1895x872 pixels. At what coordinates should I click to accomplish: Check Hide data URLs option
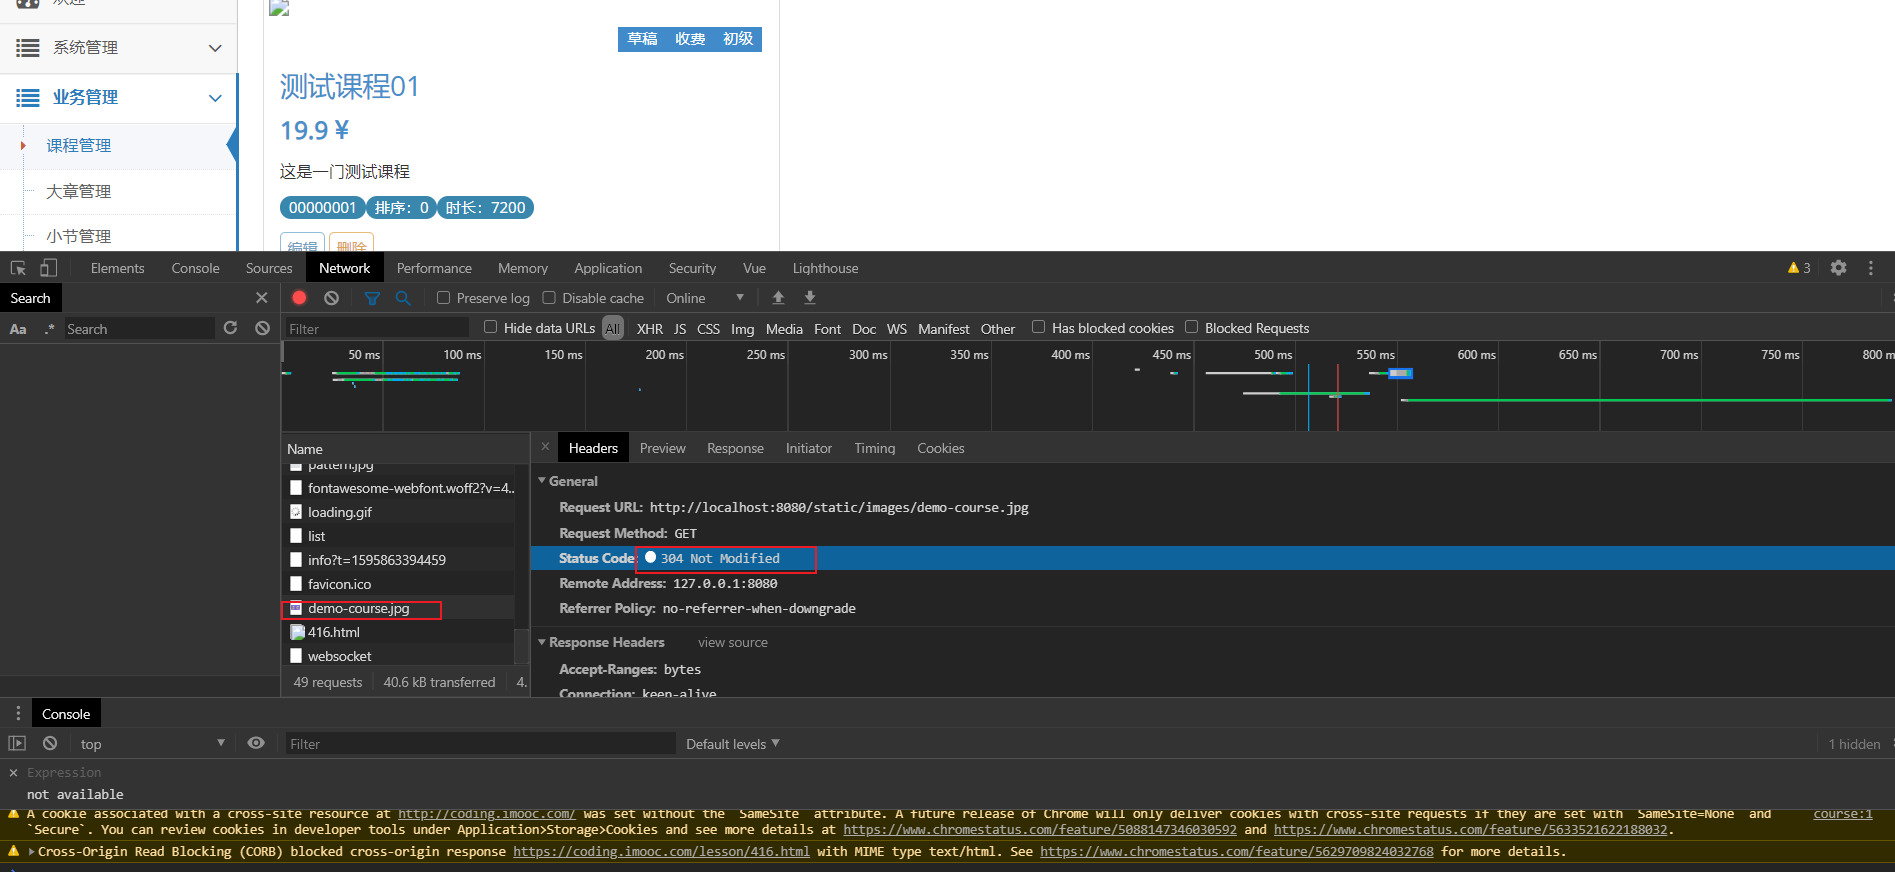coord(491,327)
